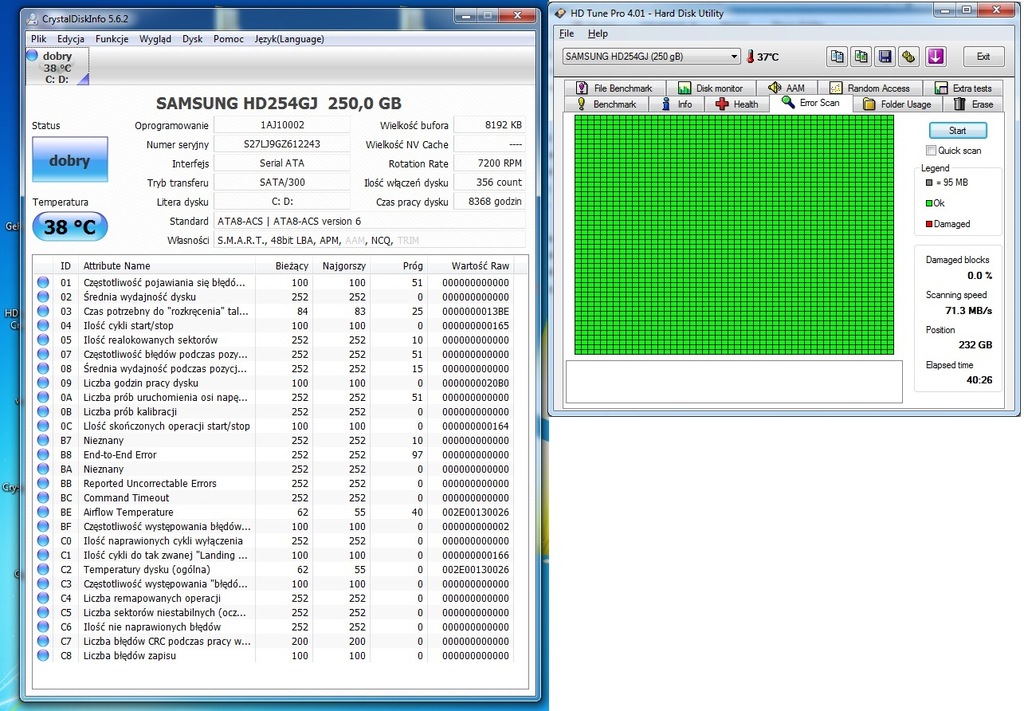Click status orb for Reported Uncorrectable Errors
This screenshot has width=1024, height=711.
point(43,484)
